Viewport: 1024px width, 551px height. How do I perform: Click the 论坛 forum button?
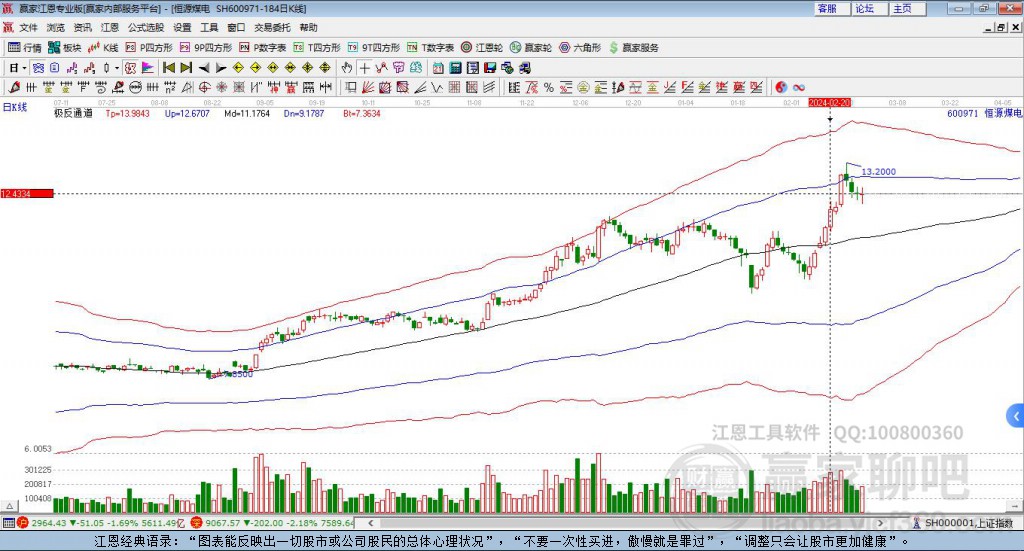pyautogui.click(x=869, y=8)
